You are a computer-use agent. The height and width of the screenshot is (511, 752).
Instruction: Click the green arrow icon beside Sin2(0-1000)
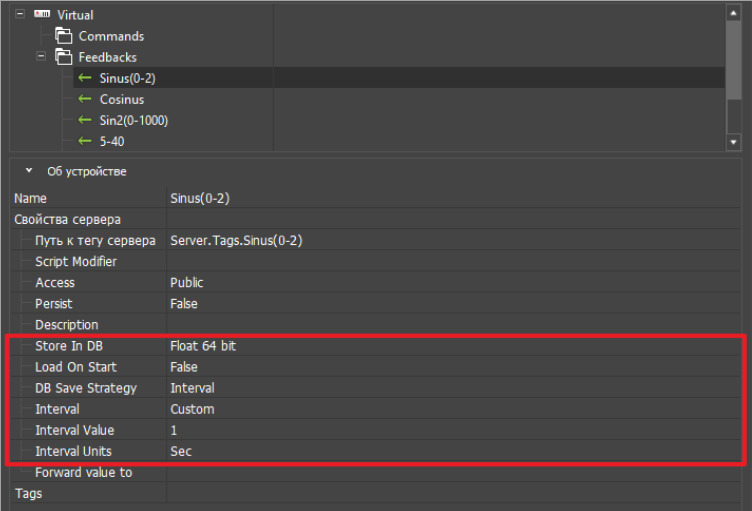click(85, 120)
